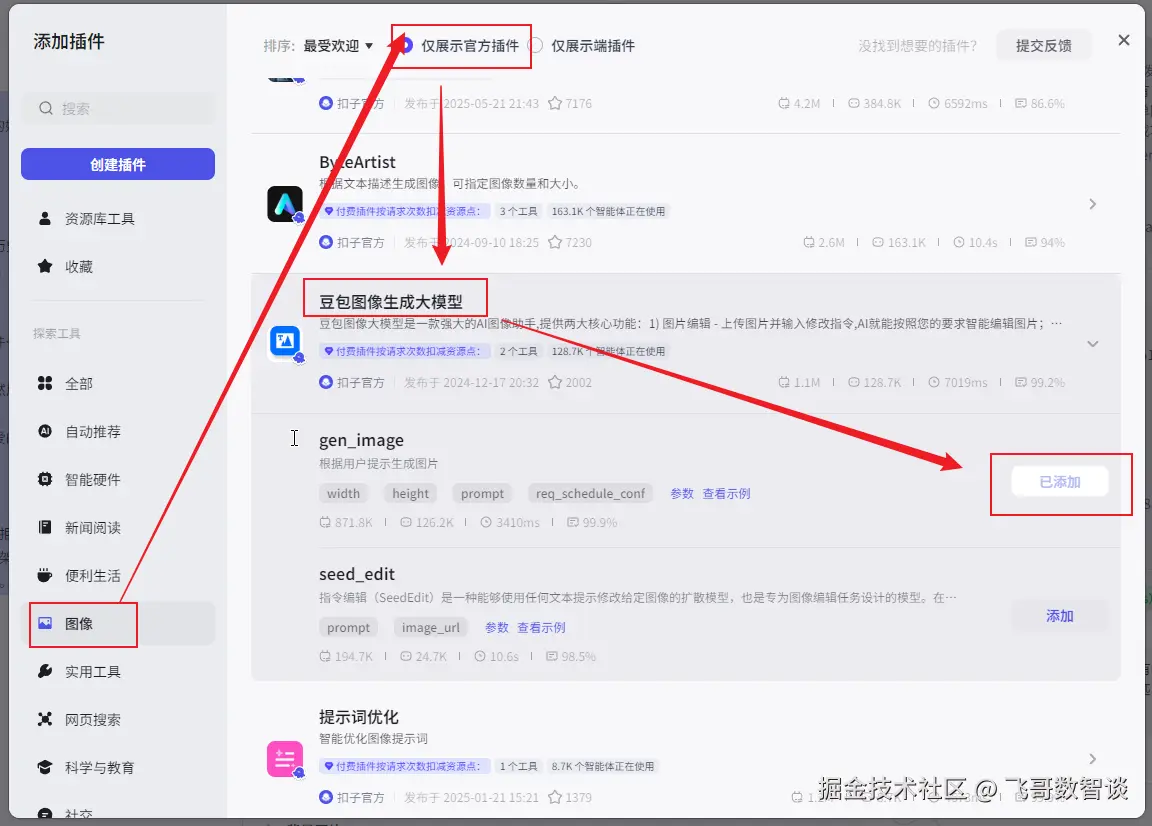
Task: Click the image_url parameter tag
Action: (431, 628)
